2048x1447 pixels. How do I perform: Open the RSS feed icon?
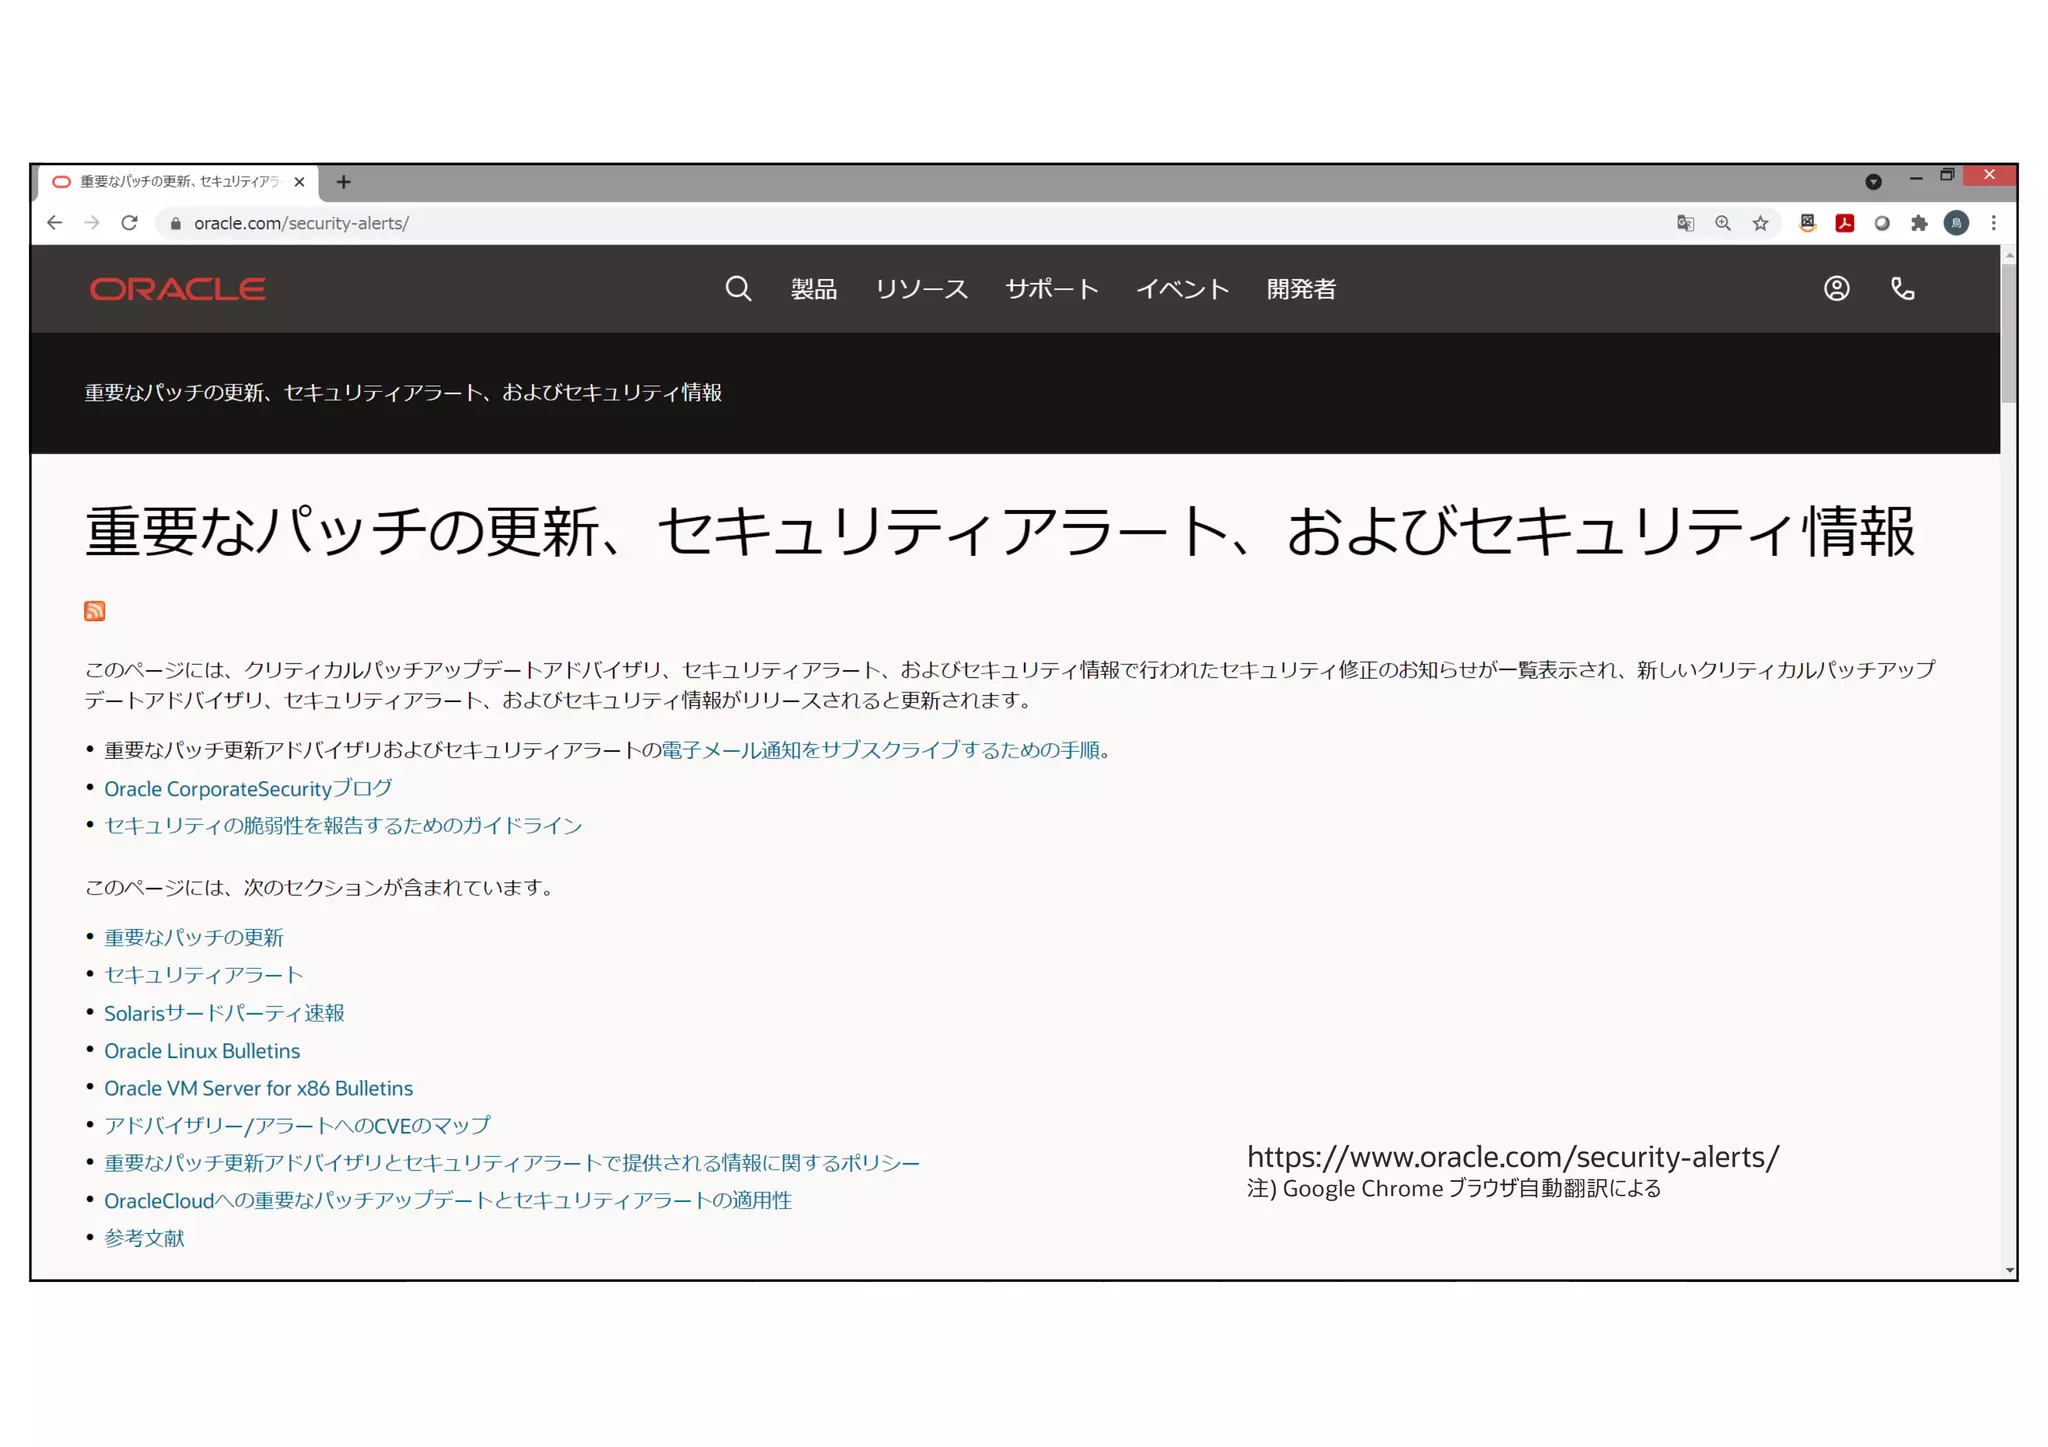coord(95,611)
